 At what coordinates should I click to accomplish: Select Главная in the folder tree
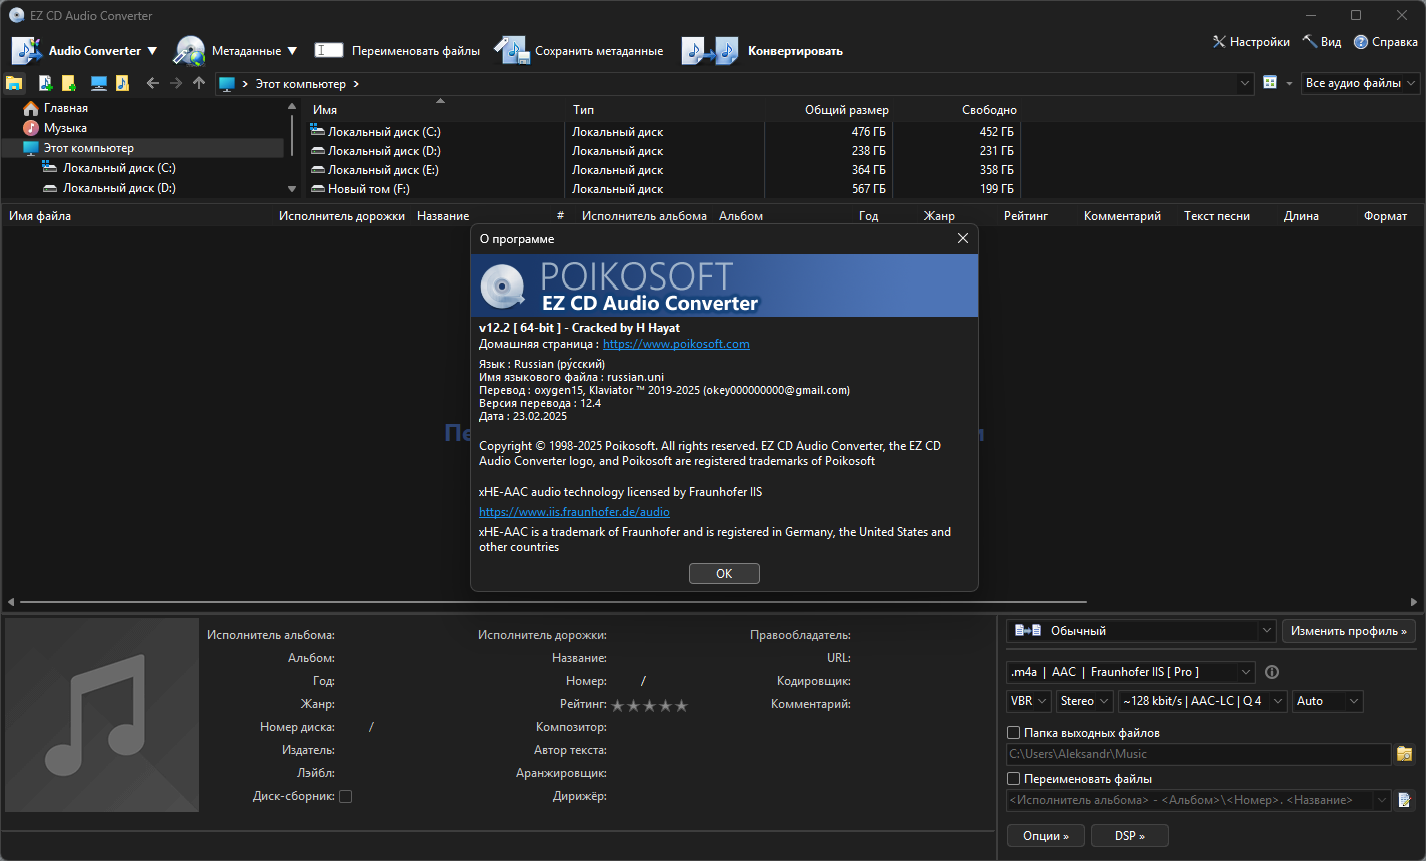[66, 108]
